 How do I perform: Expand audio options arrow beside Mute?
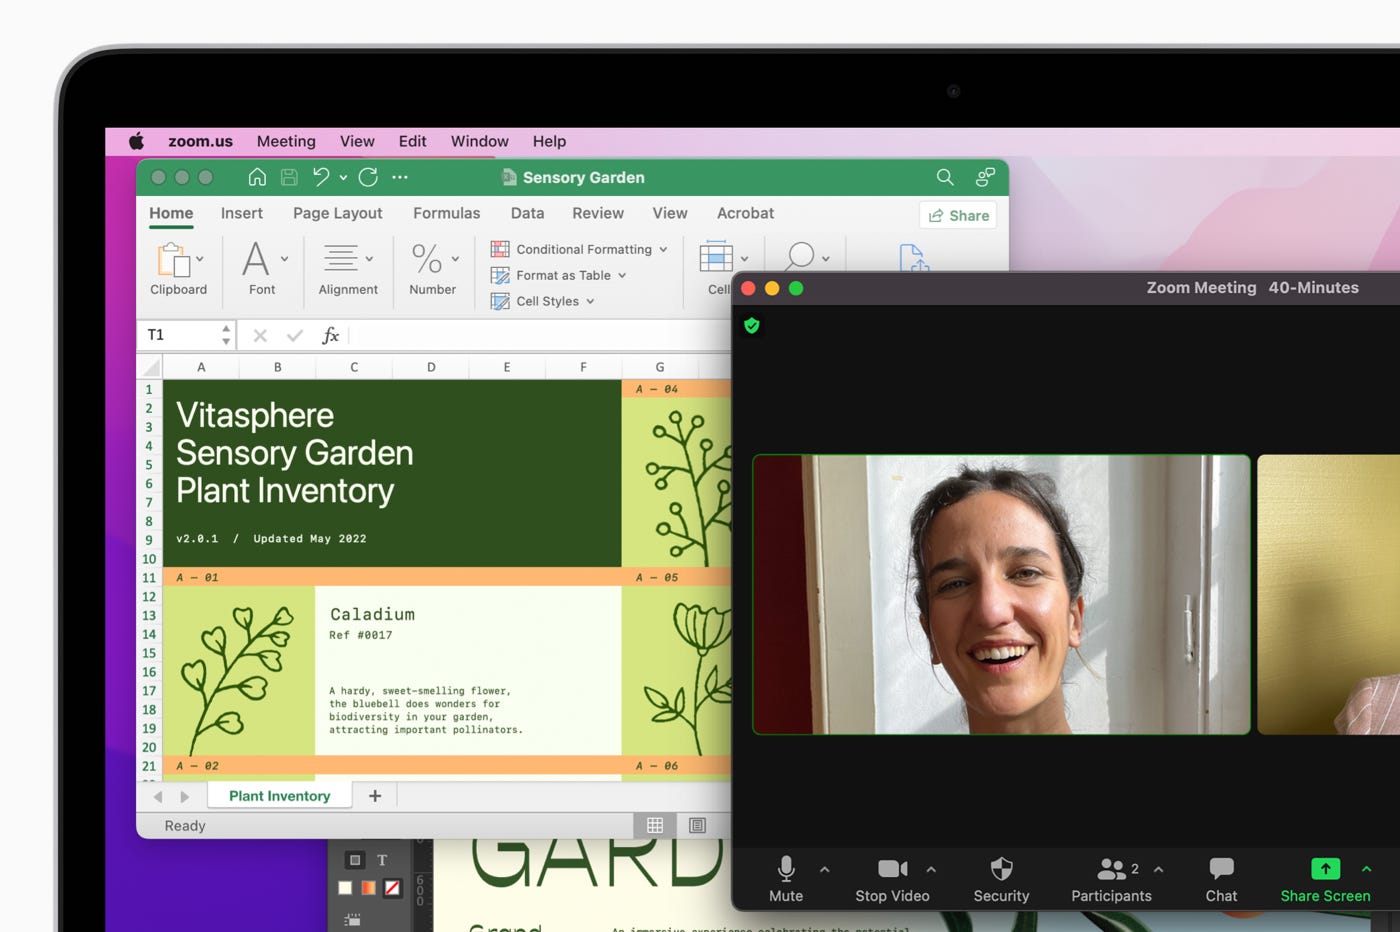pyautogui.click(x=825, y=869)
